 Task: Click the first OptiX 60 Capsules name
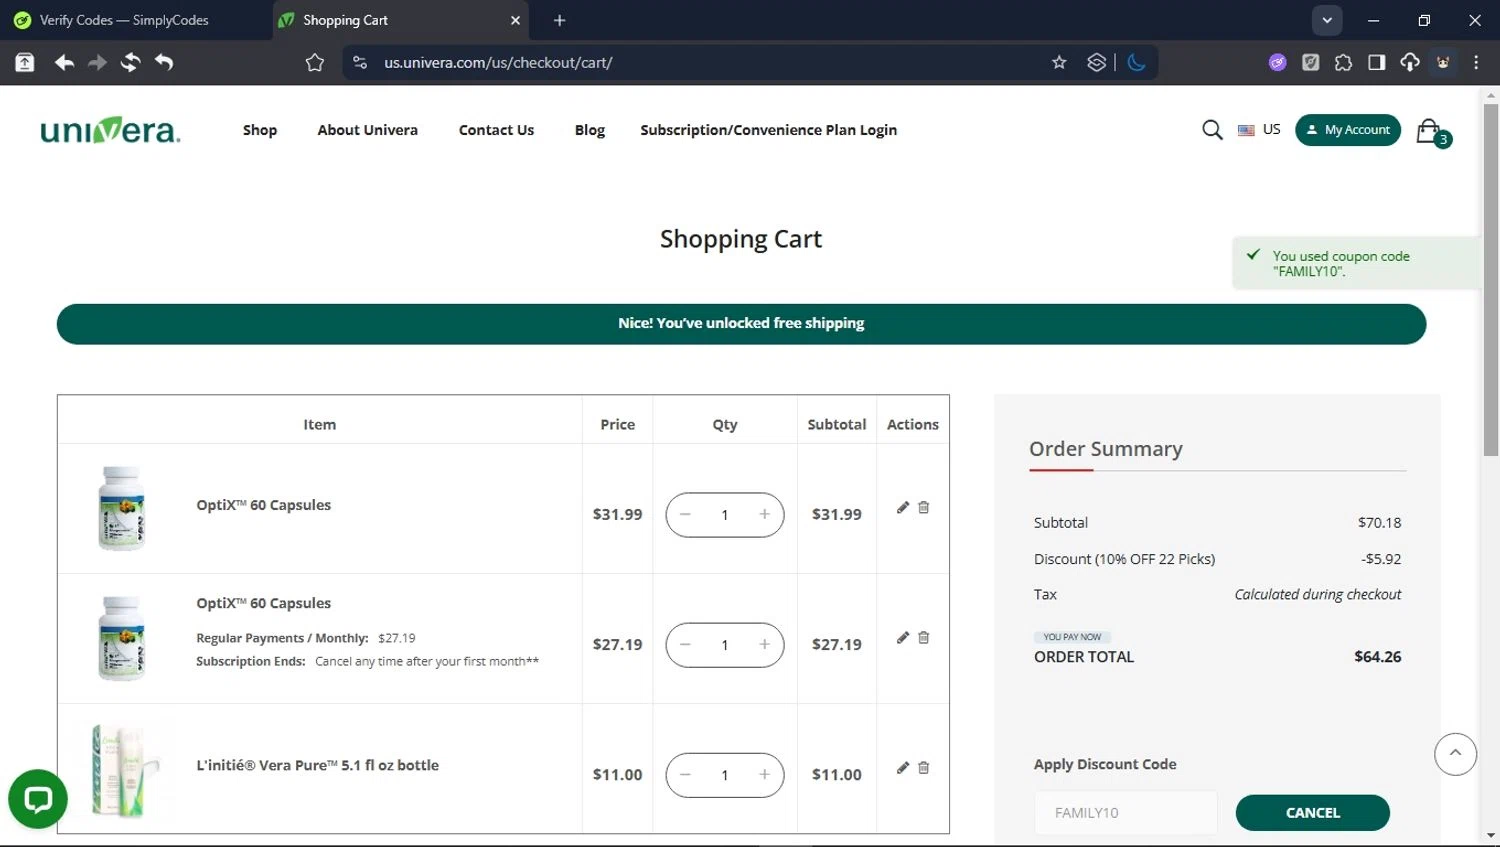pos(263,505)
